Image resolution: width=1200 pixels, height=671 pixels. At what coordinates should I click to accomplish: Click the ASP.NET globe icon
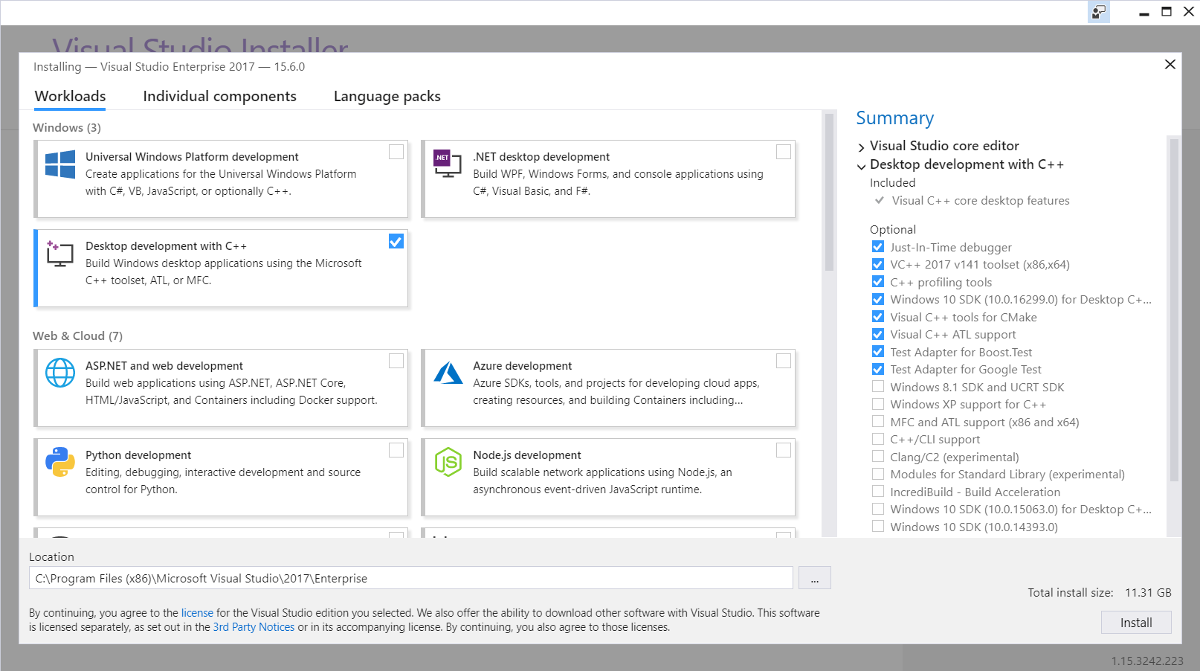click(60, 374)
